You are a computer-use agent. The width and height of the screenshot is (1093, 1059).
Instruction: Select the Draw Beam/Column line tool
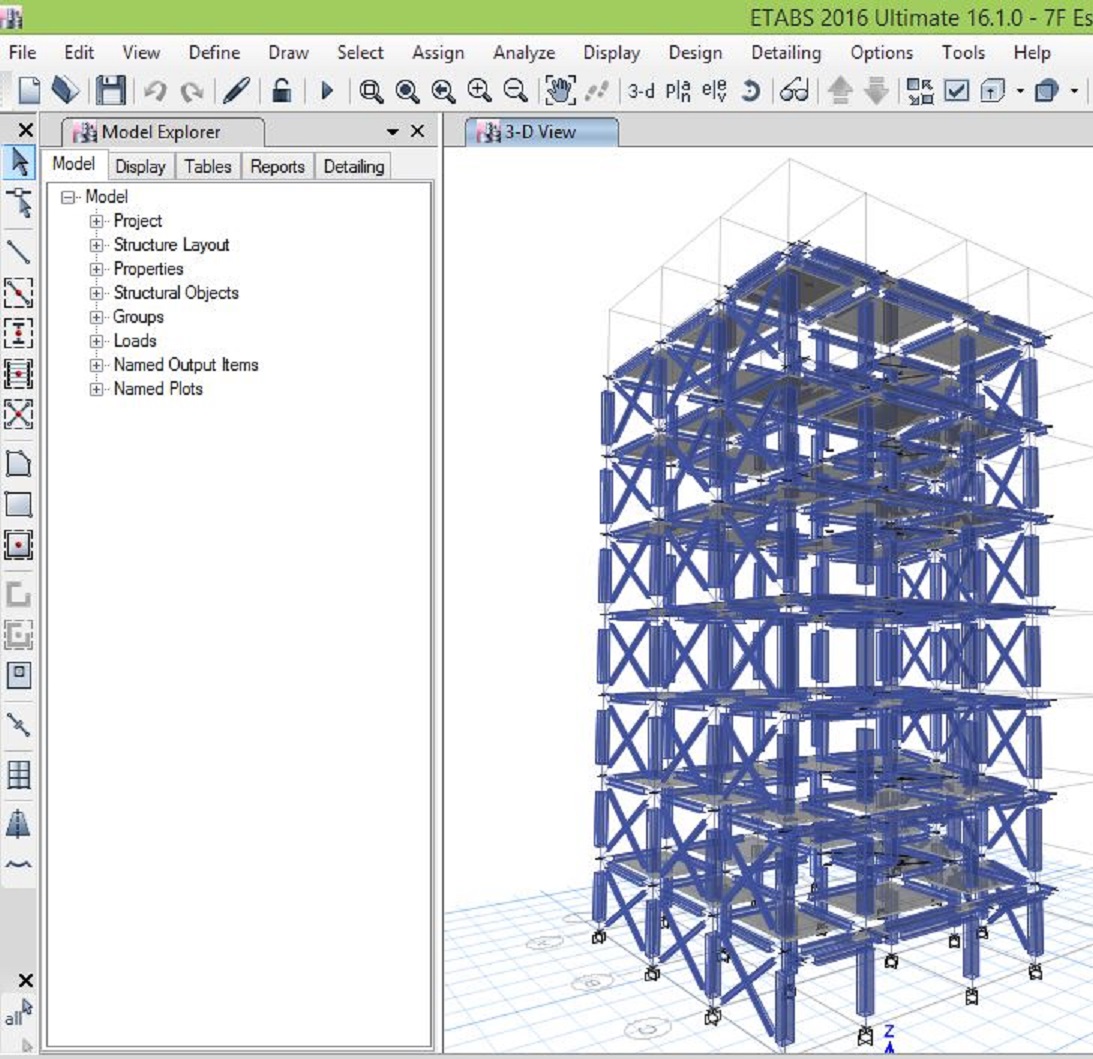click(x=18, y=252)
